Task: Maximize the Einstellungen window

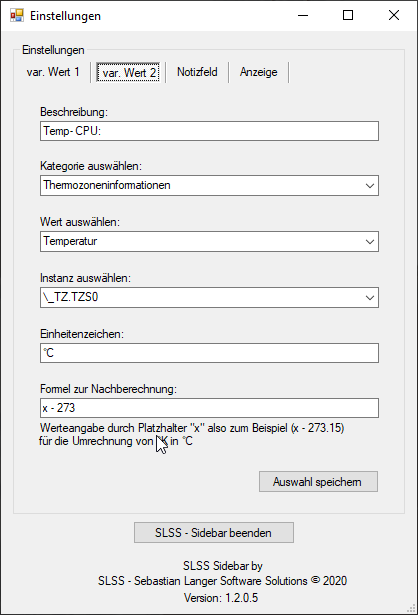Action: (348, 16)
